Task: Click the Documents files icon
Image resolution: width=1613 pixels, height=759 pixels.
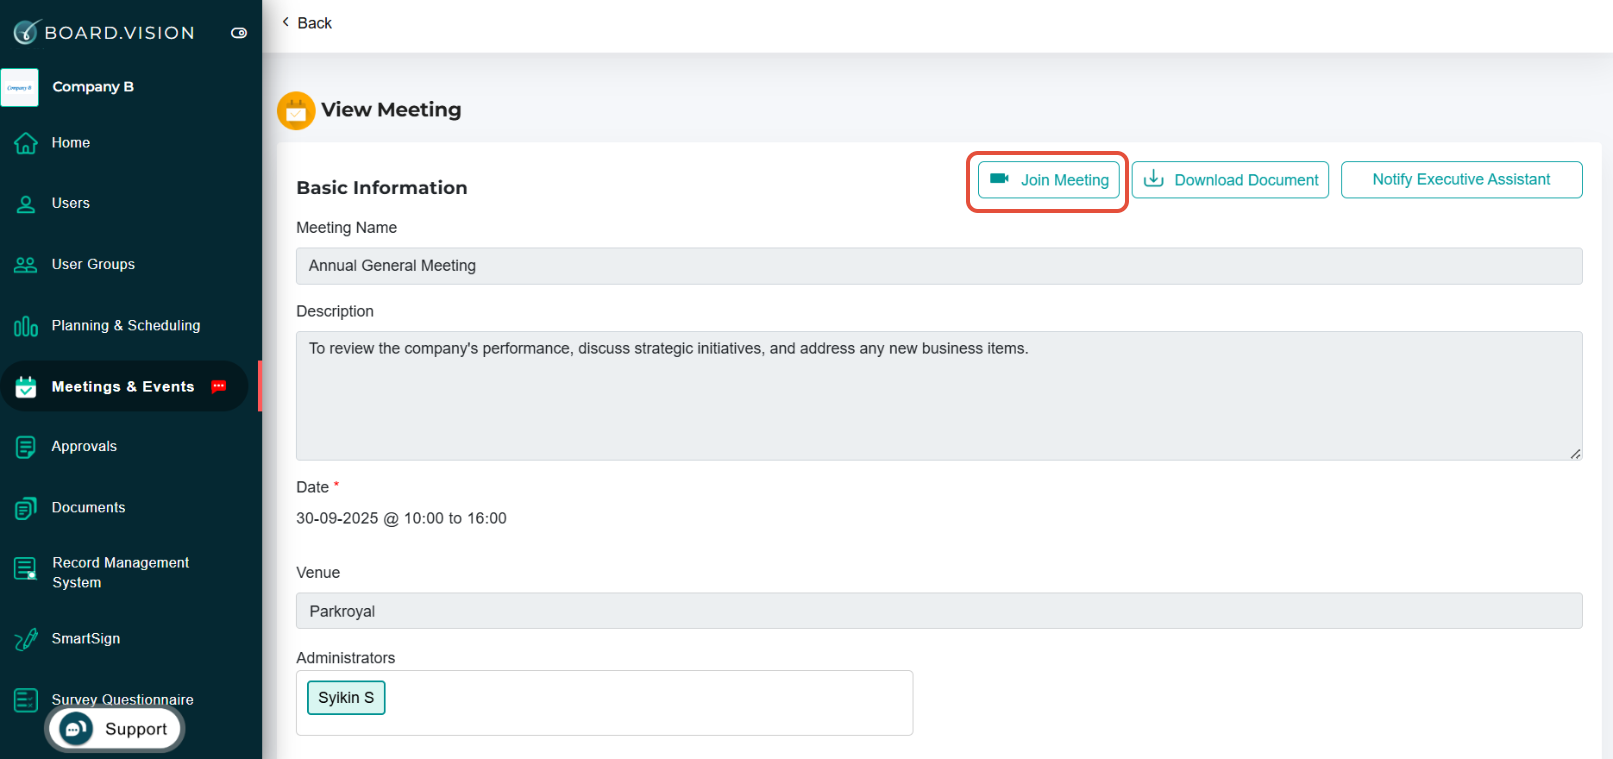Action: [x=26, y=508]
